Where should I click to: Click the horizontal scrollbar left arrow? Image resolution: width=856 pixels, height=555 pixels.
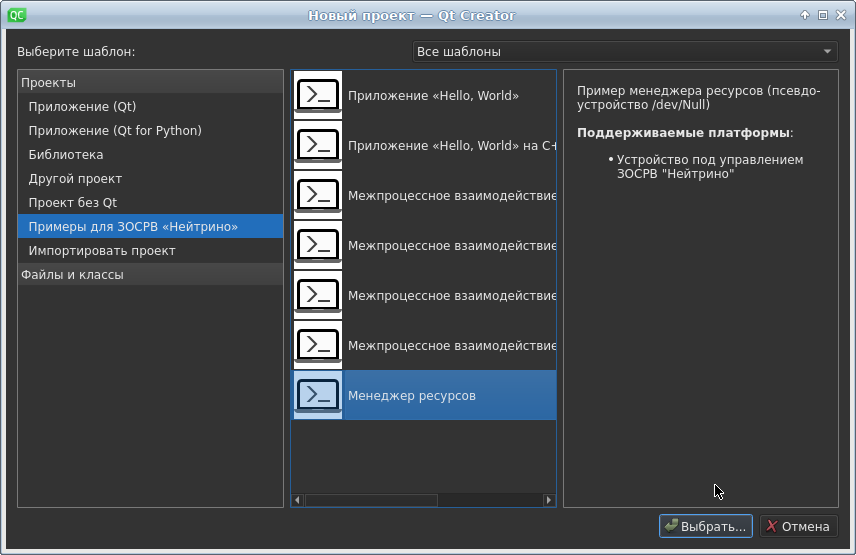298,500
